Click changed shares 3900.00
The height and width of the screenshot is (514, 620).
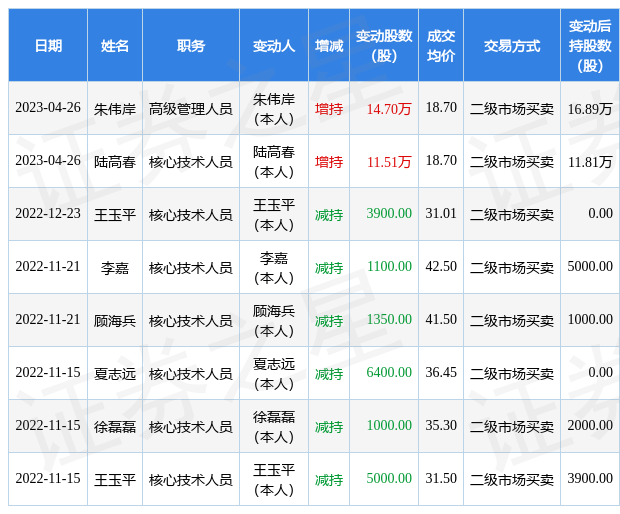click(389, 214)
